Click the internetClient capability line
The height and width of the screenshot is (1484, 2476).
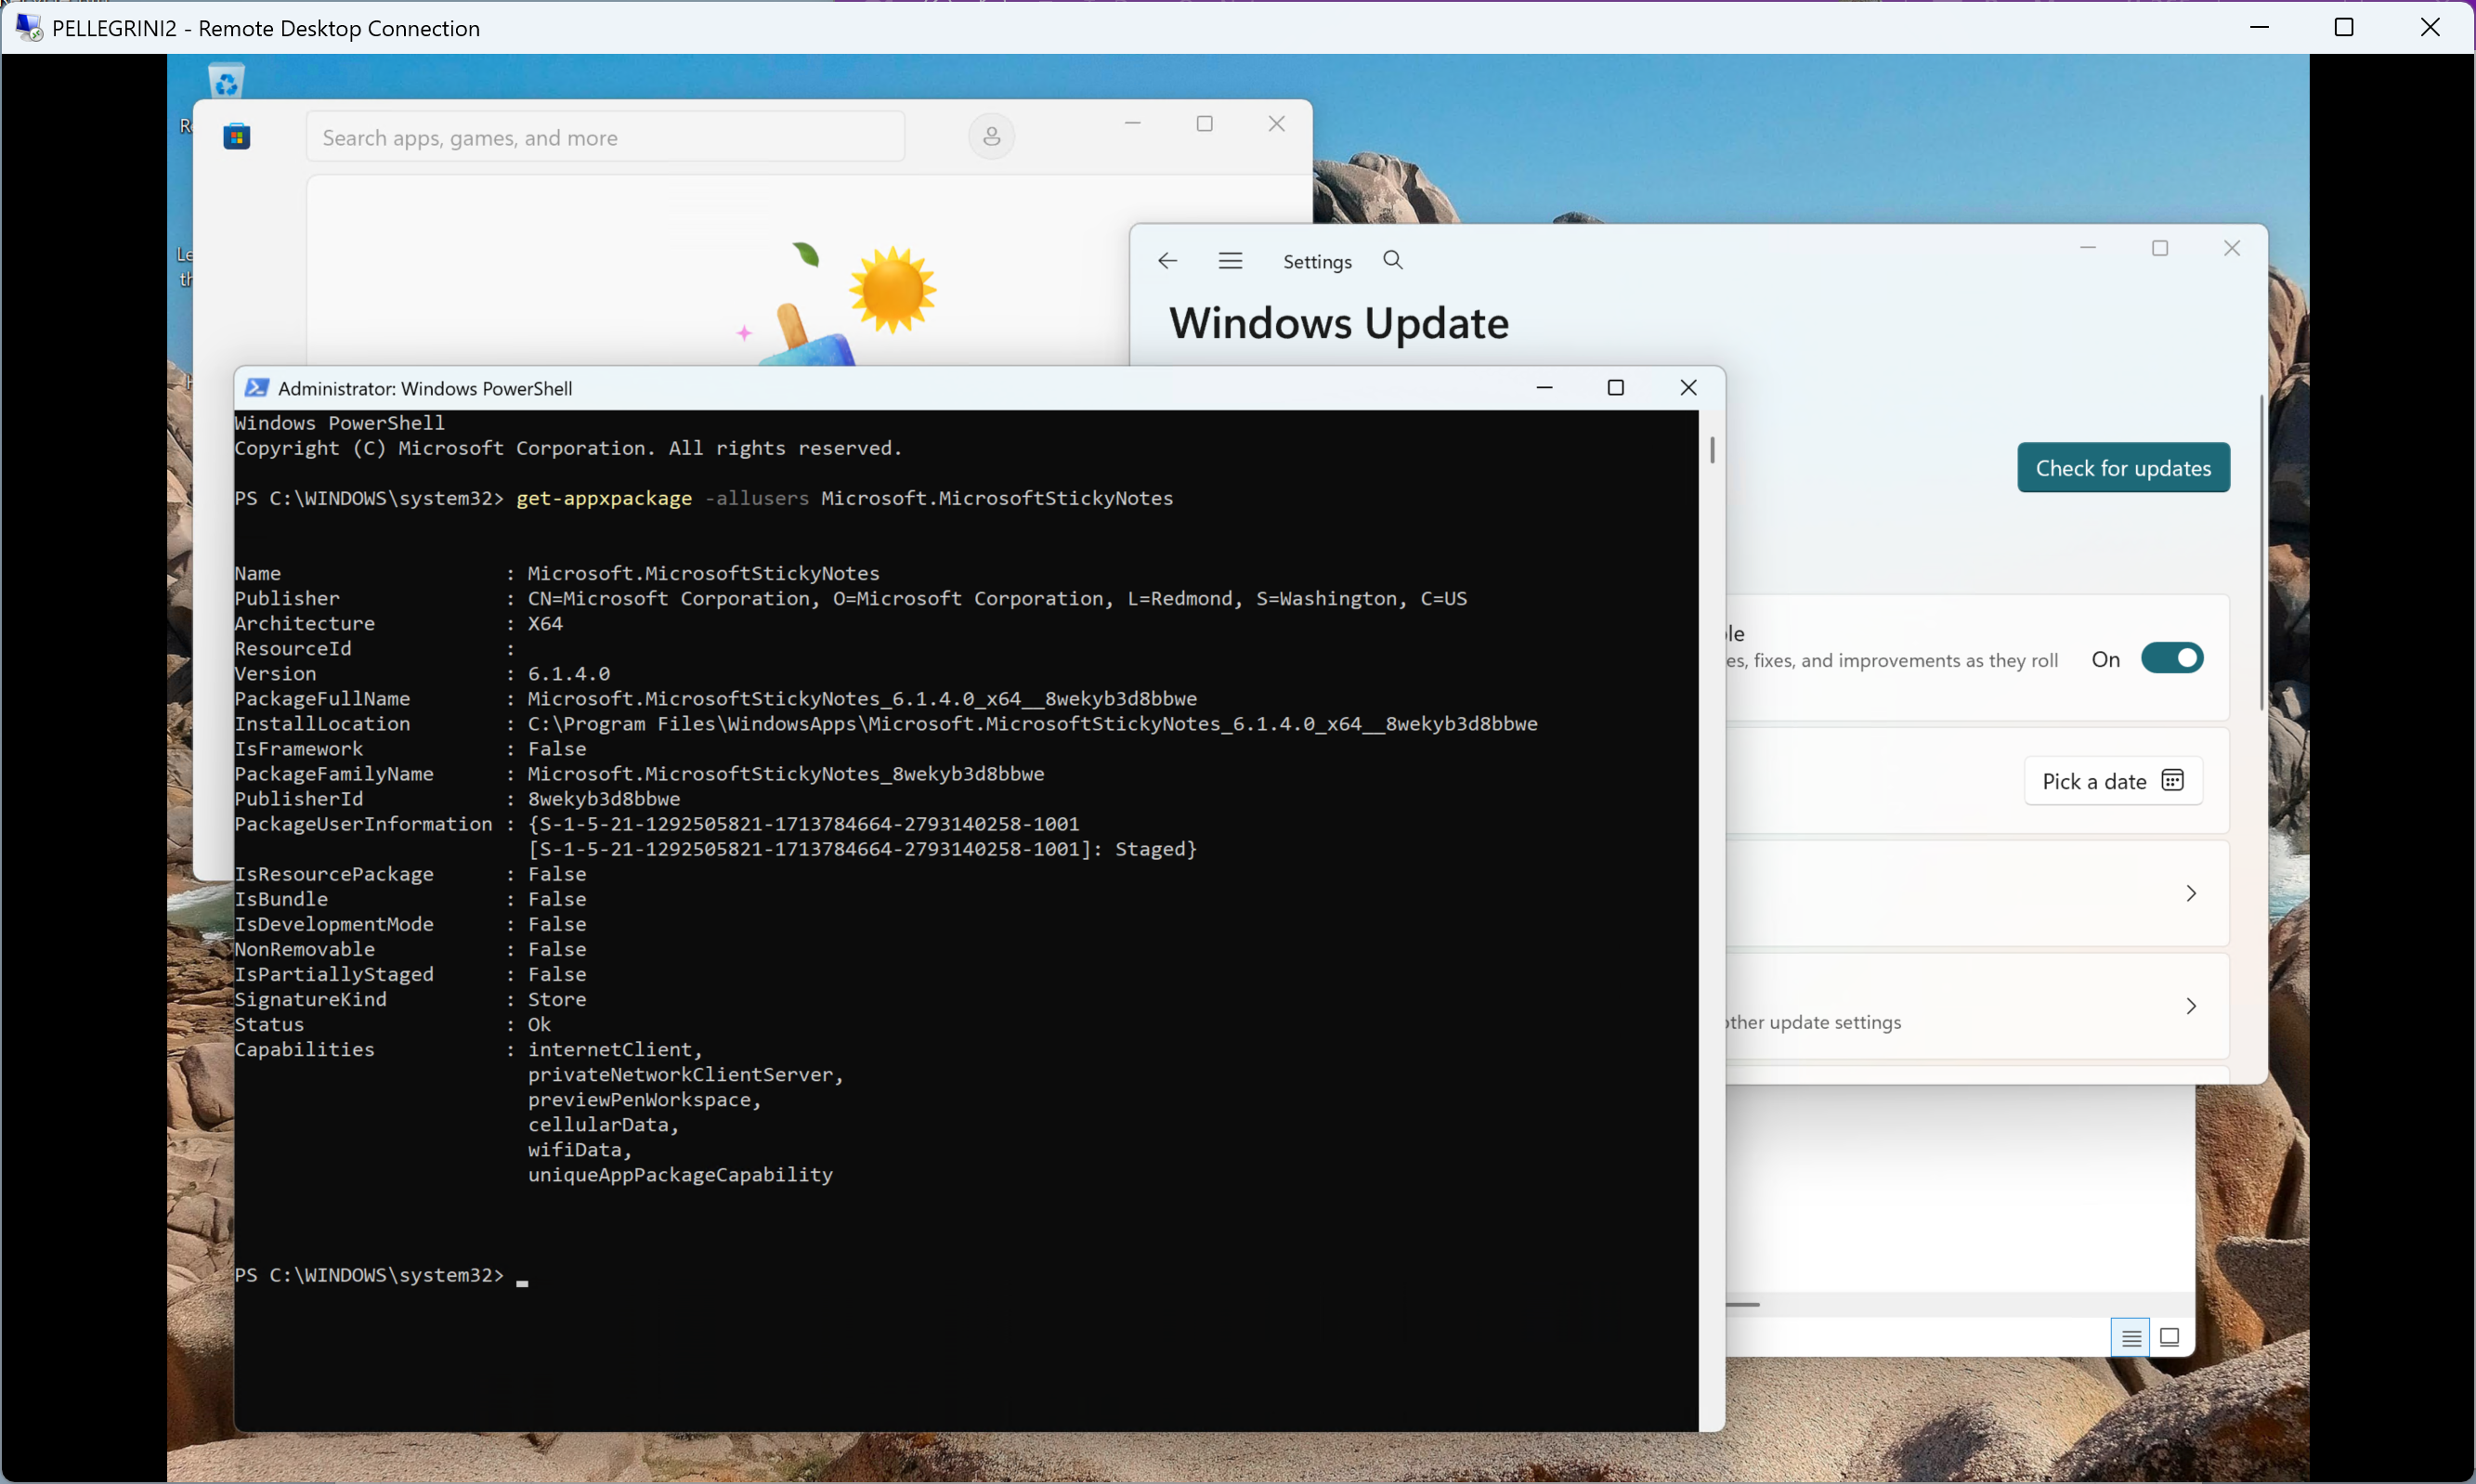point(615,1049)
